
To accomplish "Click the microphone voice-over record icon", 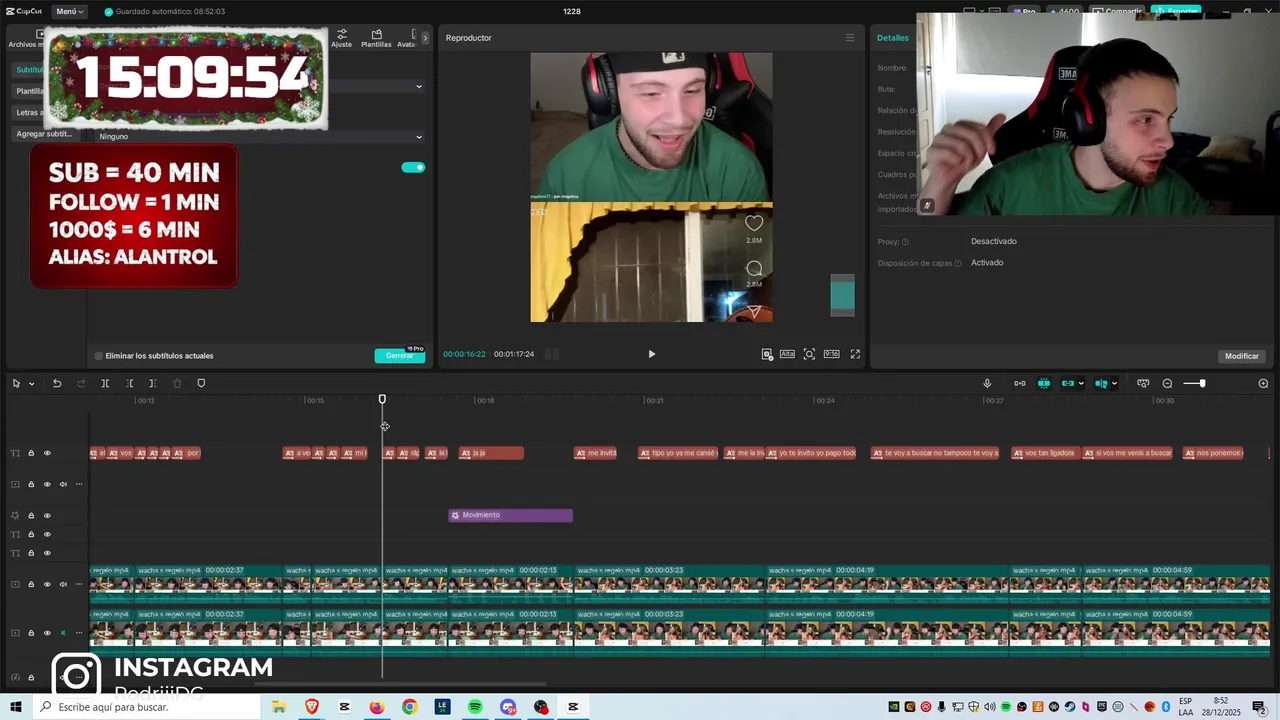I will point(987,383).
